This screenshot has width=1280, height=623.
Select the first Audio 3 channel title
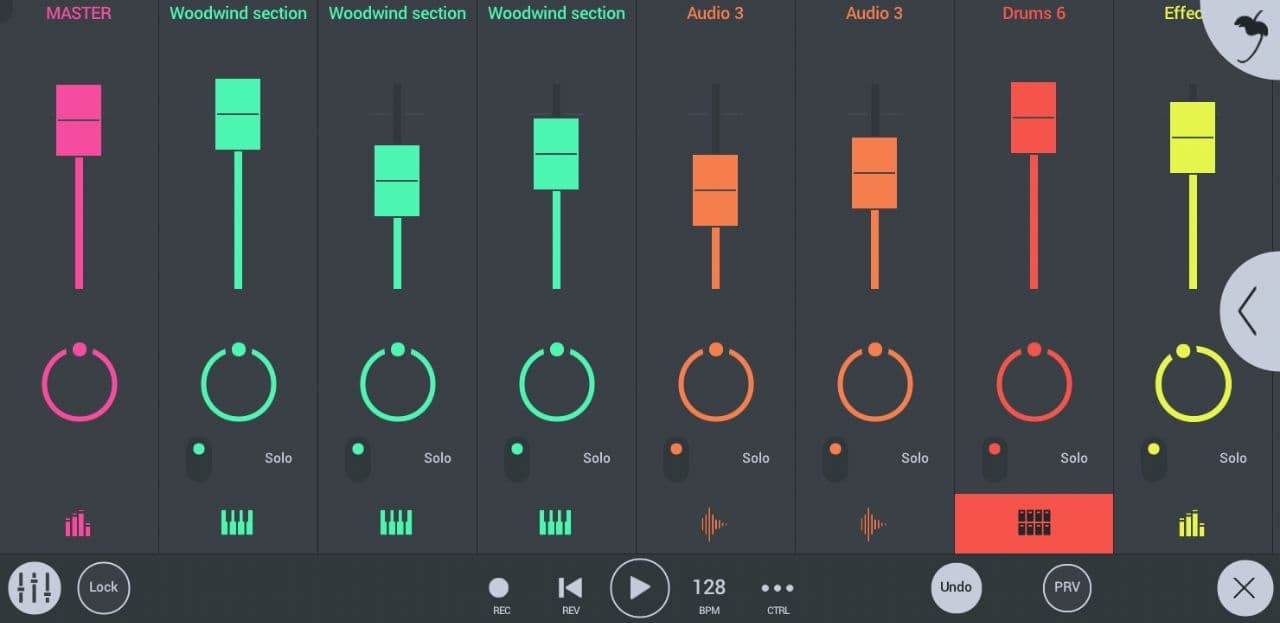click(x=715, y=14)
